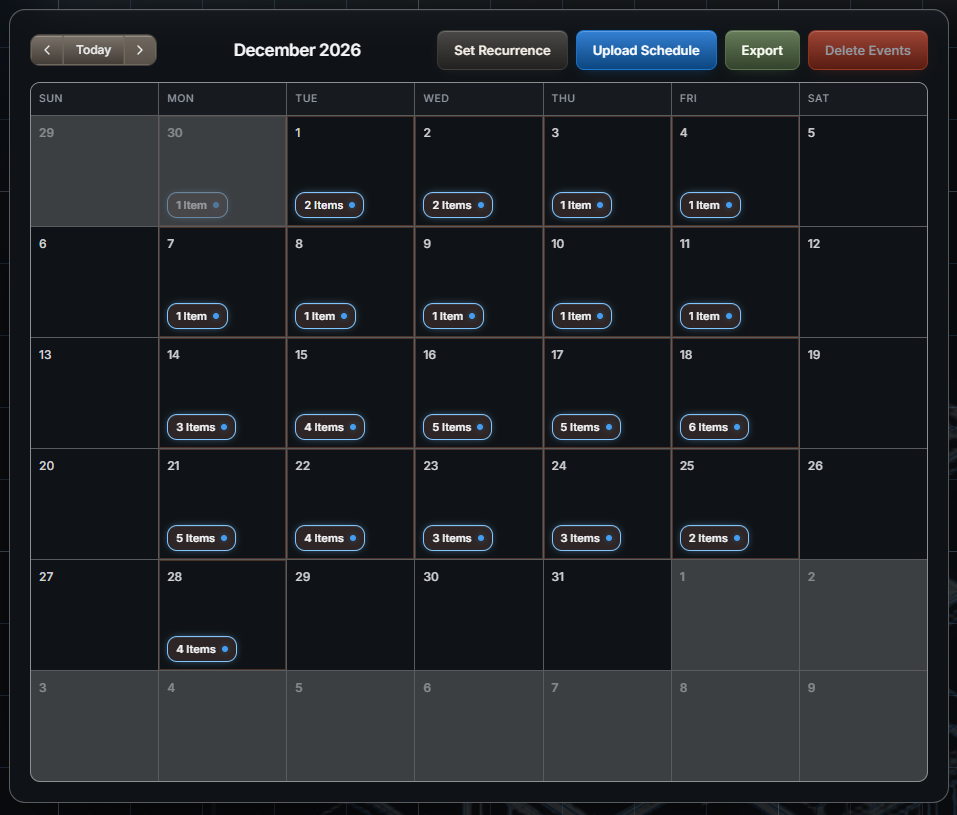Select Saturday December 19 cell
The width and height of the screenshot is (957, 815).
[863, 393]
